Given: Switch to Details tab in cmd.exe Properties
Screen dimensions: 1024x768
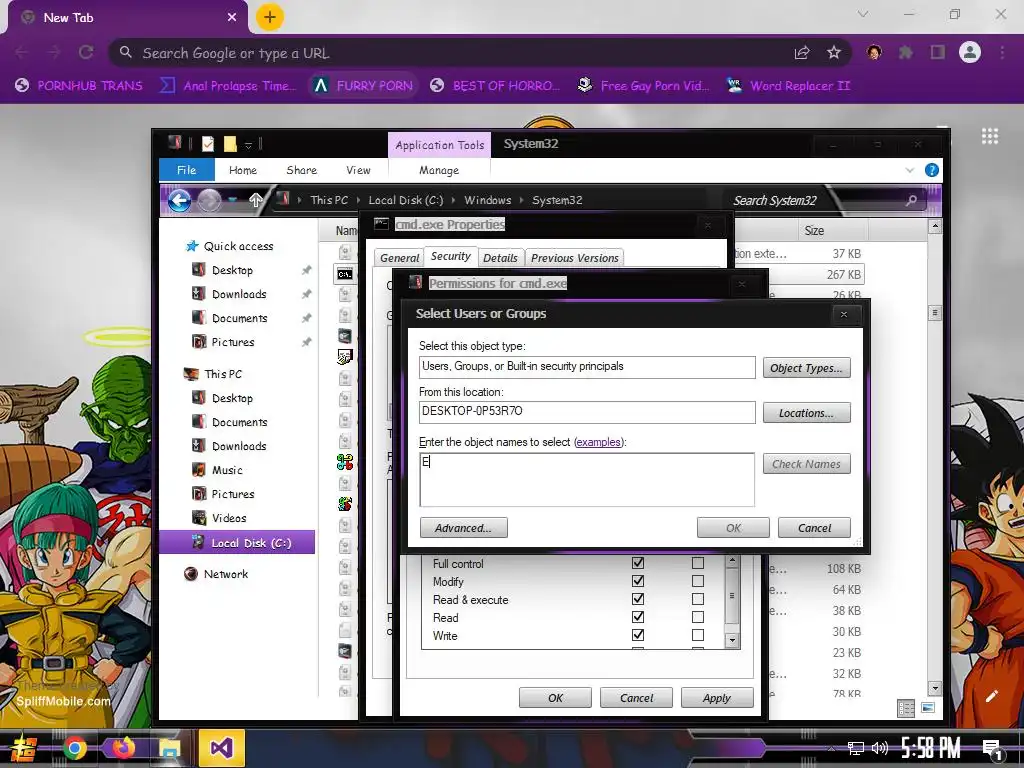Looking at the screenshot, I should pos(500,258).
